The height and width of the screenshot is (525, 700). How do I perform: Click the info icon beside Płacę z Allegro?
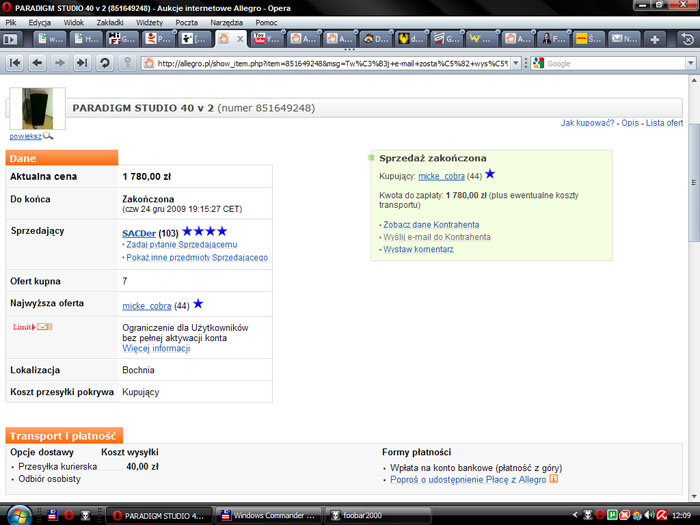[554, 479]
